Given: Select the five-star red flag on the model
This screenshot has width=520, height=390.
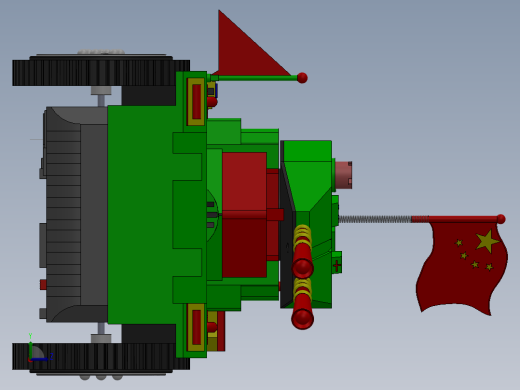Looking at the screenshot, I should (462, 269).
